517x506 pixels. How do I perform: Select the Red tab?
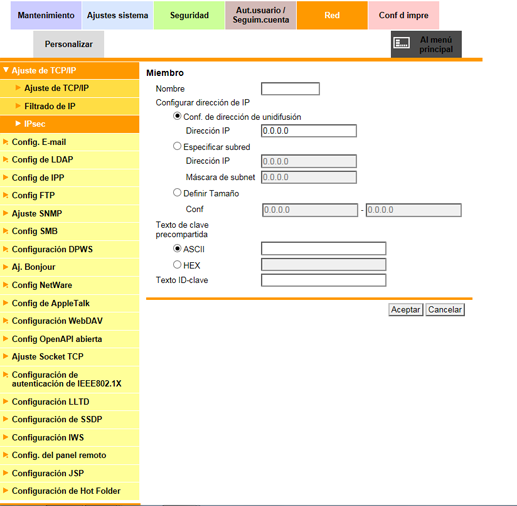[x=332, y=15]
